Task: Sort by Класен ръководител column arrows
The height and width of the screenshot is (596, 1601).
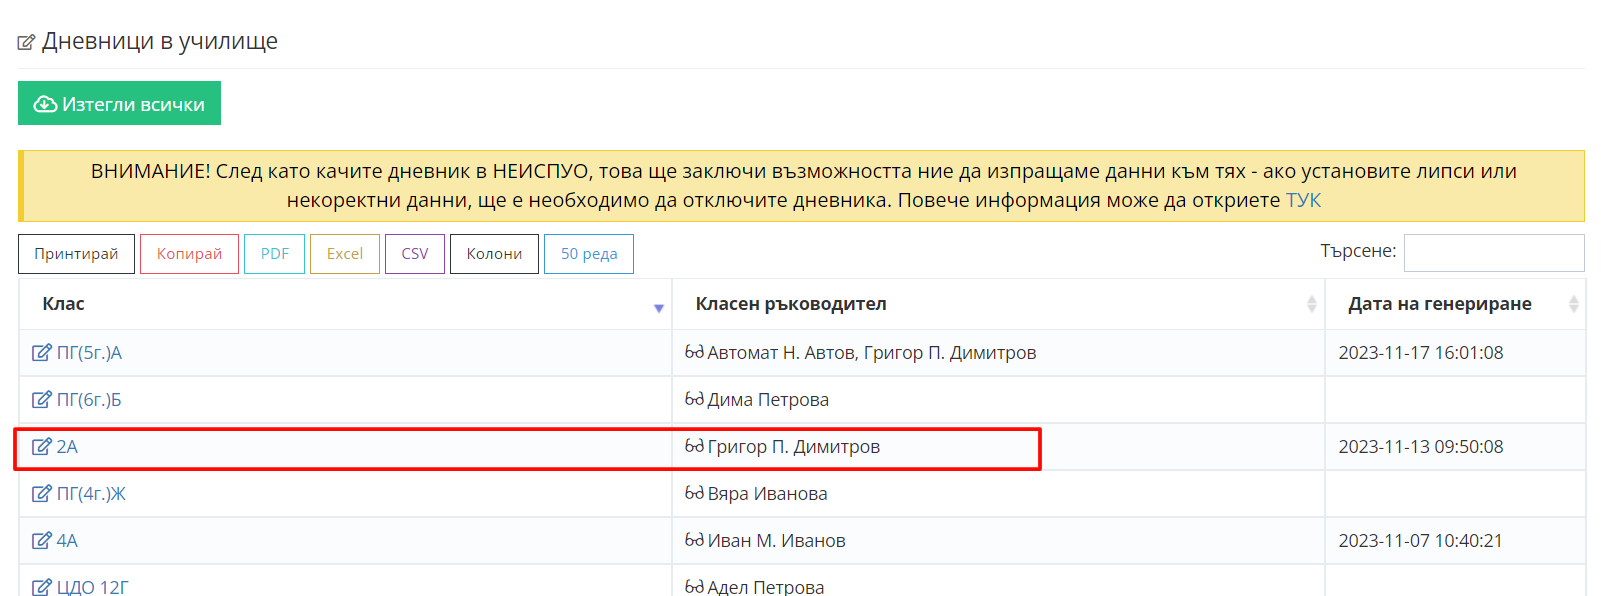Action: [x=1311, y=304]
